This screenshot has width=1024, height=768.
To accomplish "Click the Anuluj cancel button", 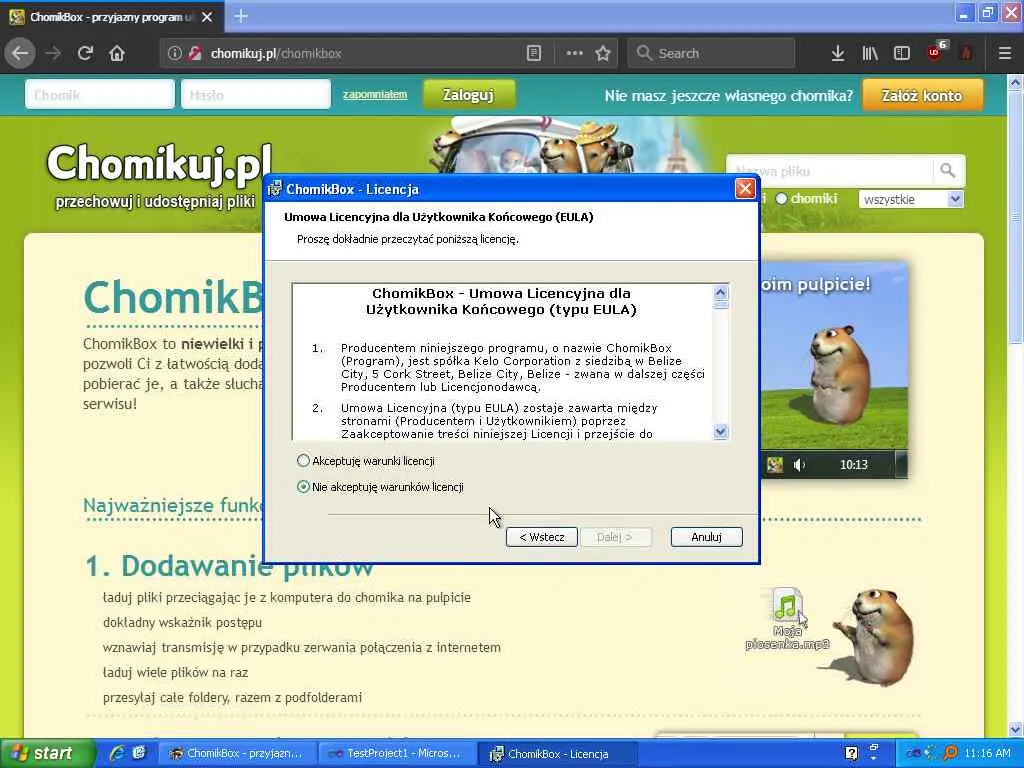I will [707, 537].
